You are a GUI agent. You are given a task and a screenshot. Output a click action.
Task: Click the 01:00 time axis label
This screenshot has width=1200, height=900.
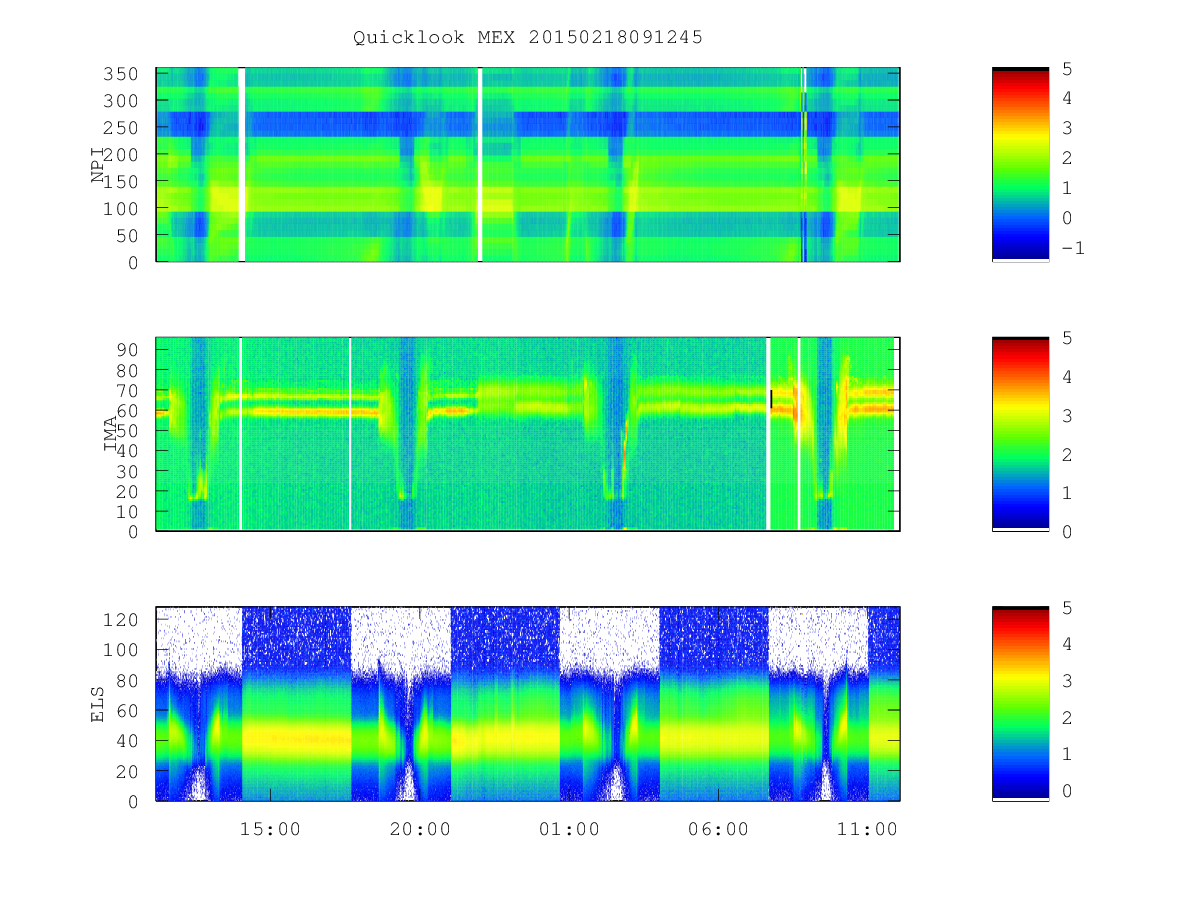(569, 829)
